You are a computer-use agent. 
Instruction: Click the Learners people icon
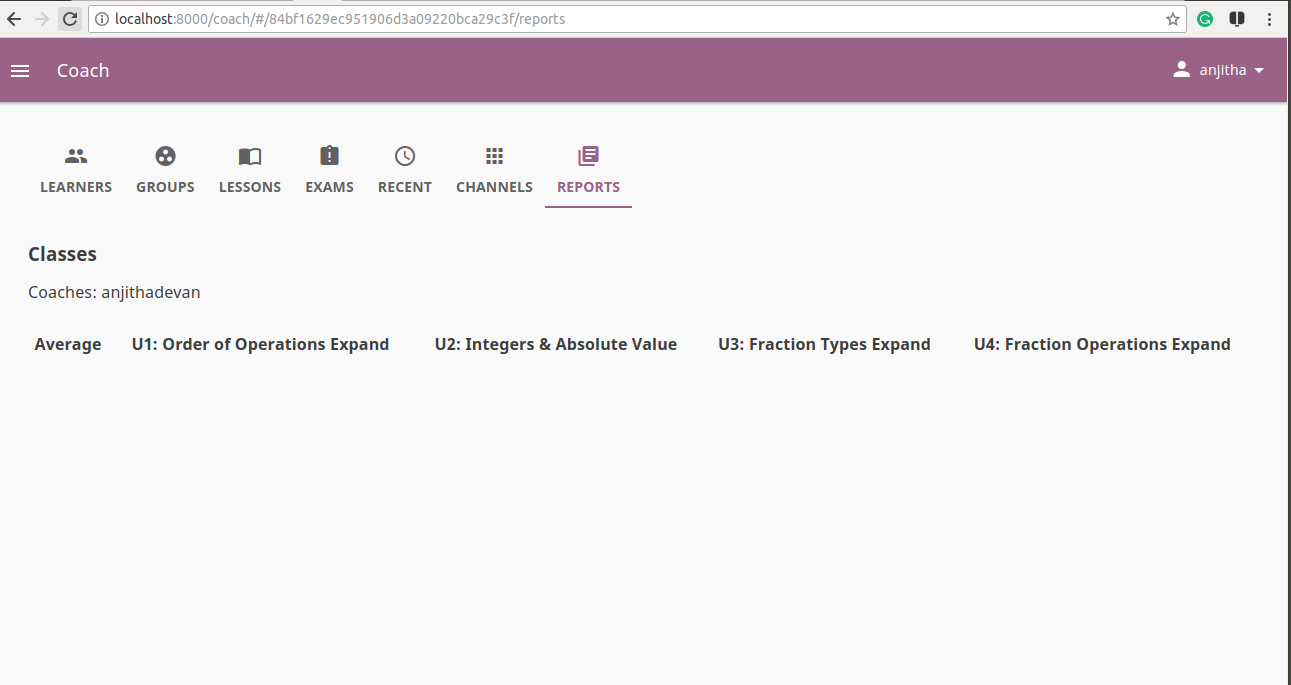76,156
